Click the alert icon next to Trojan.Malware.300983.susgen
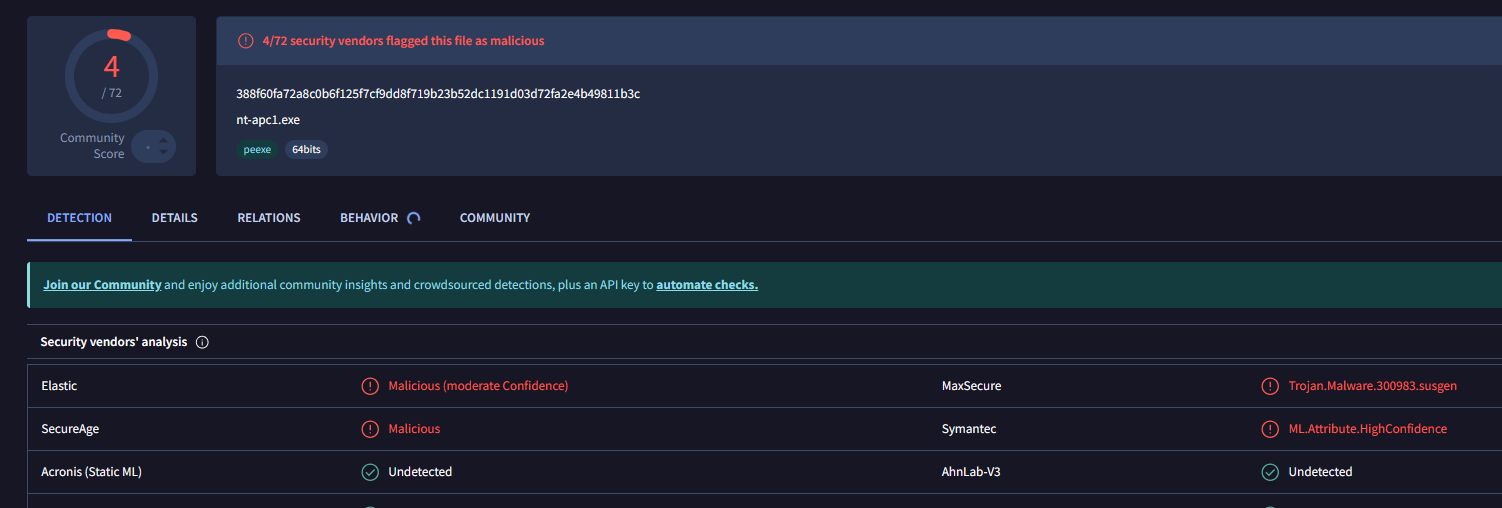 pos(1270,386)
